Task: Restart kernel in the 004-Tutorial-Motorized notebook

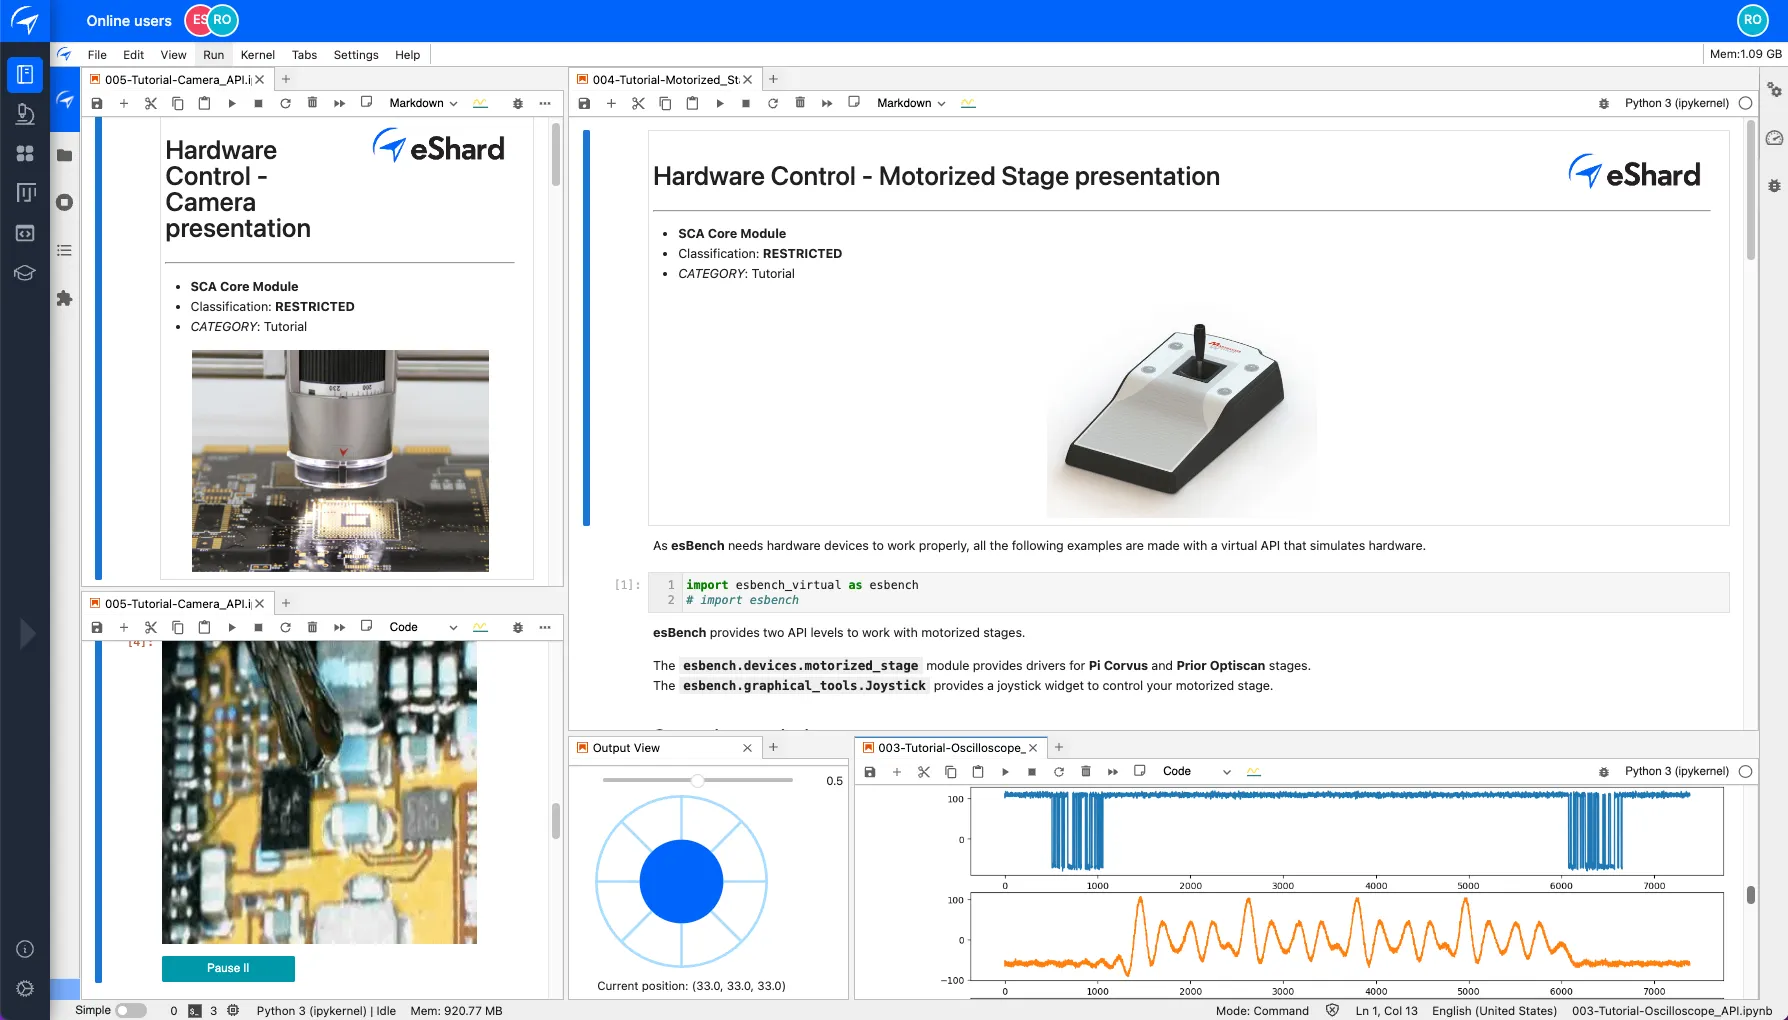Action: click(773, 103)
